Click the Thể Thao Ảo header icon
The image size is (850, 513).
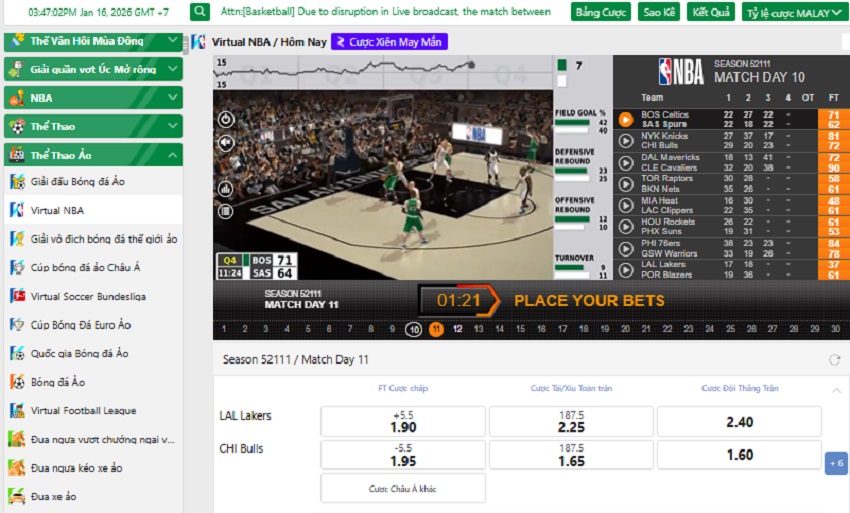[x=17, y=155]
